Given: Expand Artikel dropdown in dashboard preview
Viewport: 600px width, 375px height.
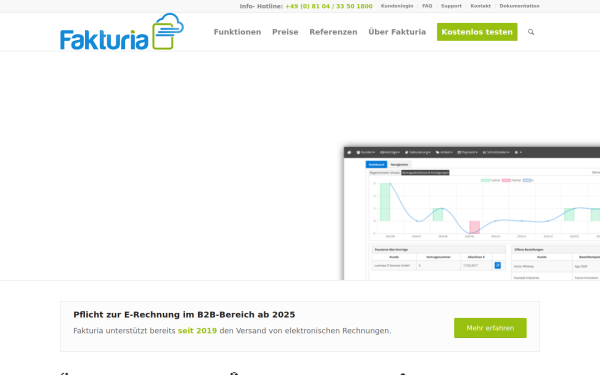Looking at the screenshot, I should 444,152.
